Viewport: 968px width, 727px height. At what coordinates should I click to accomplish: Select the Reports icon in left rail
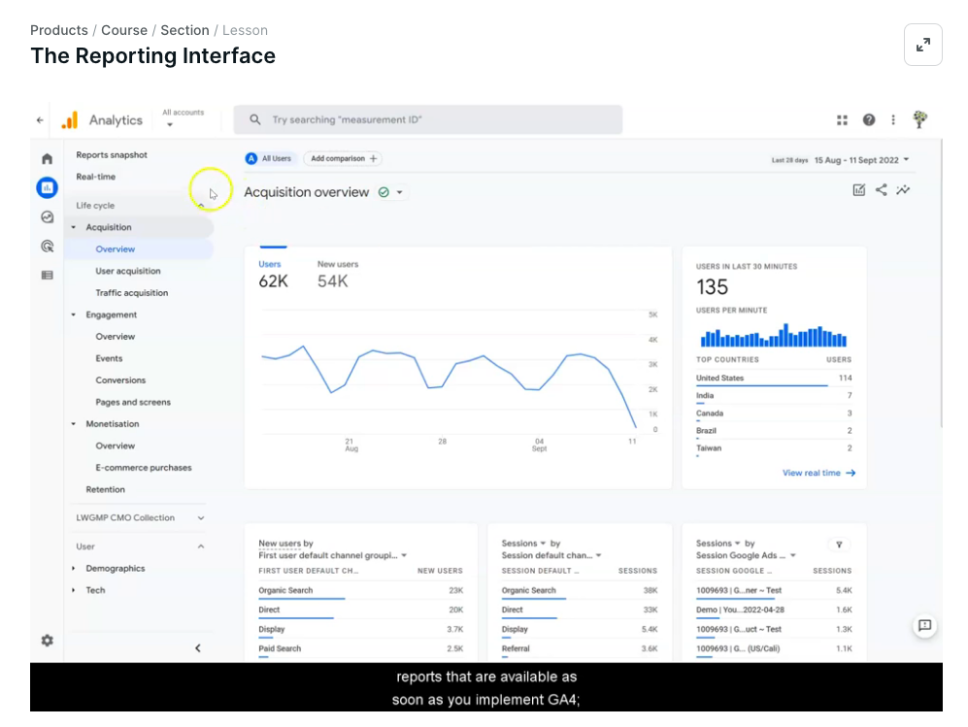pos(46,187)
